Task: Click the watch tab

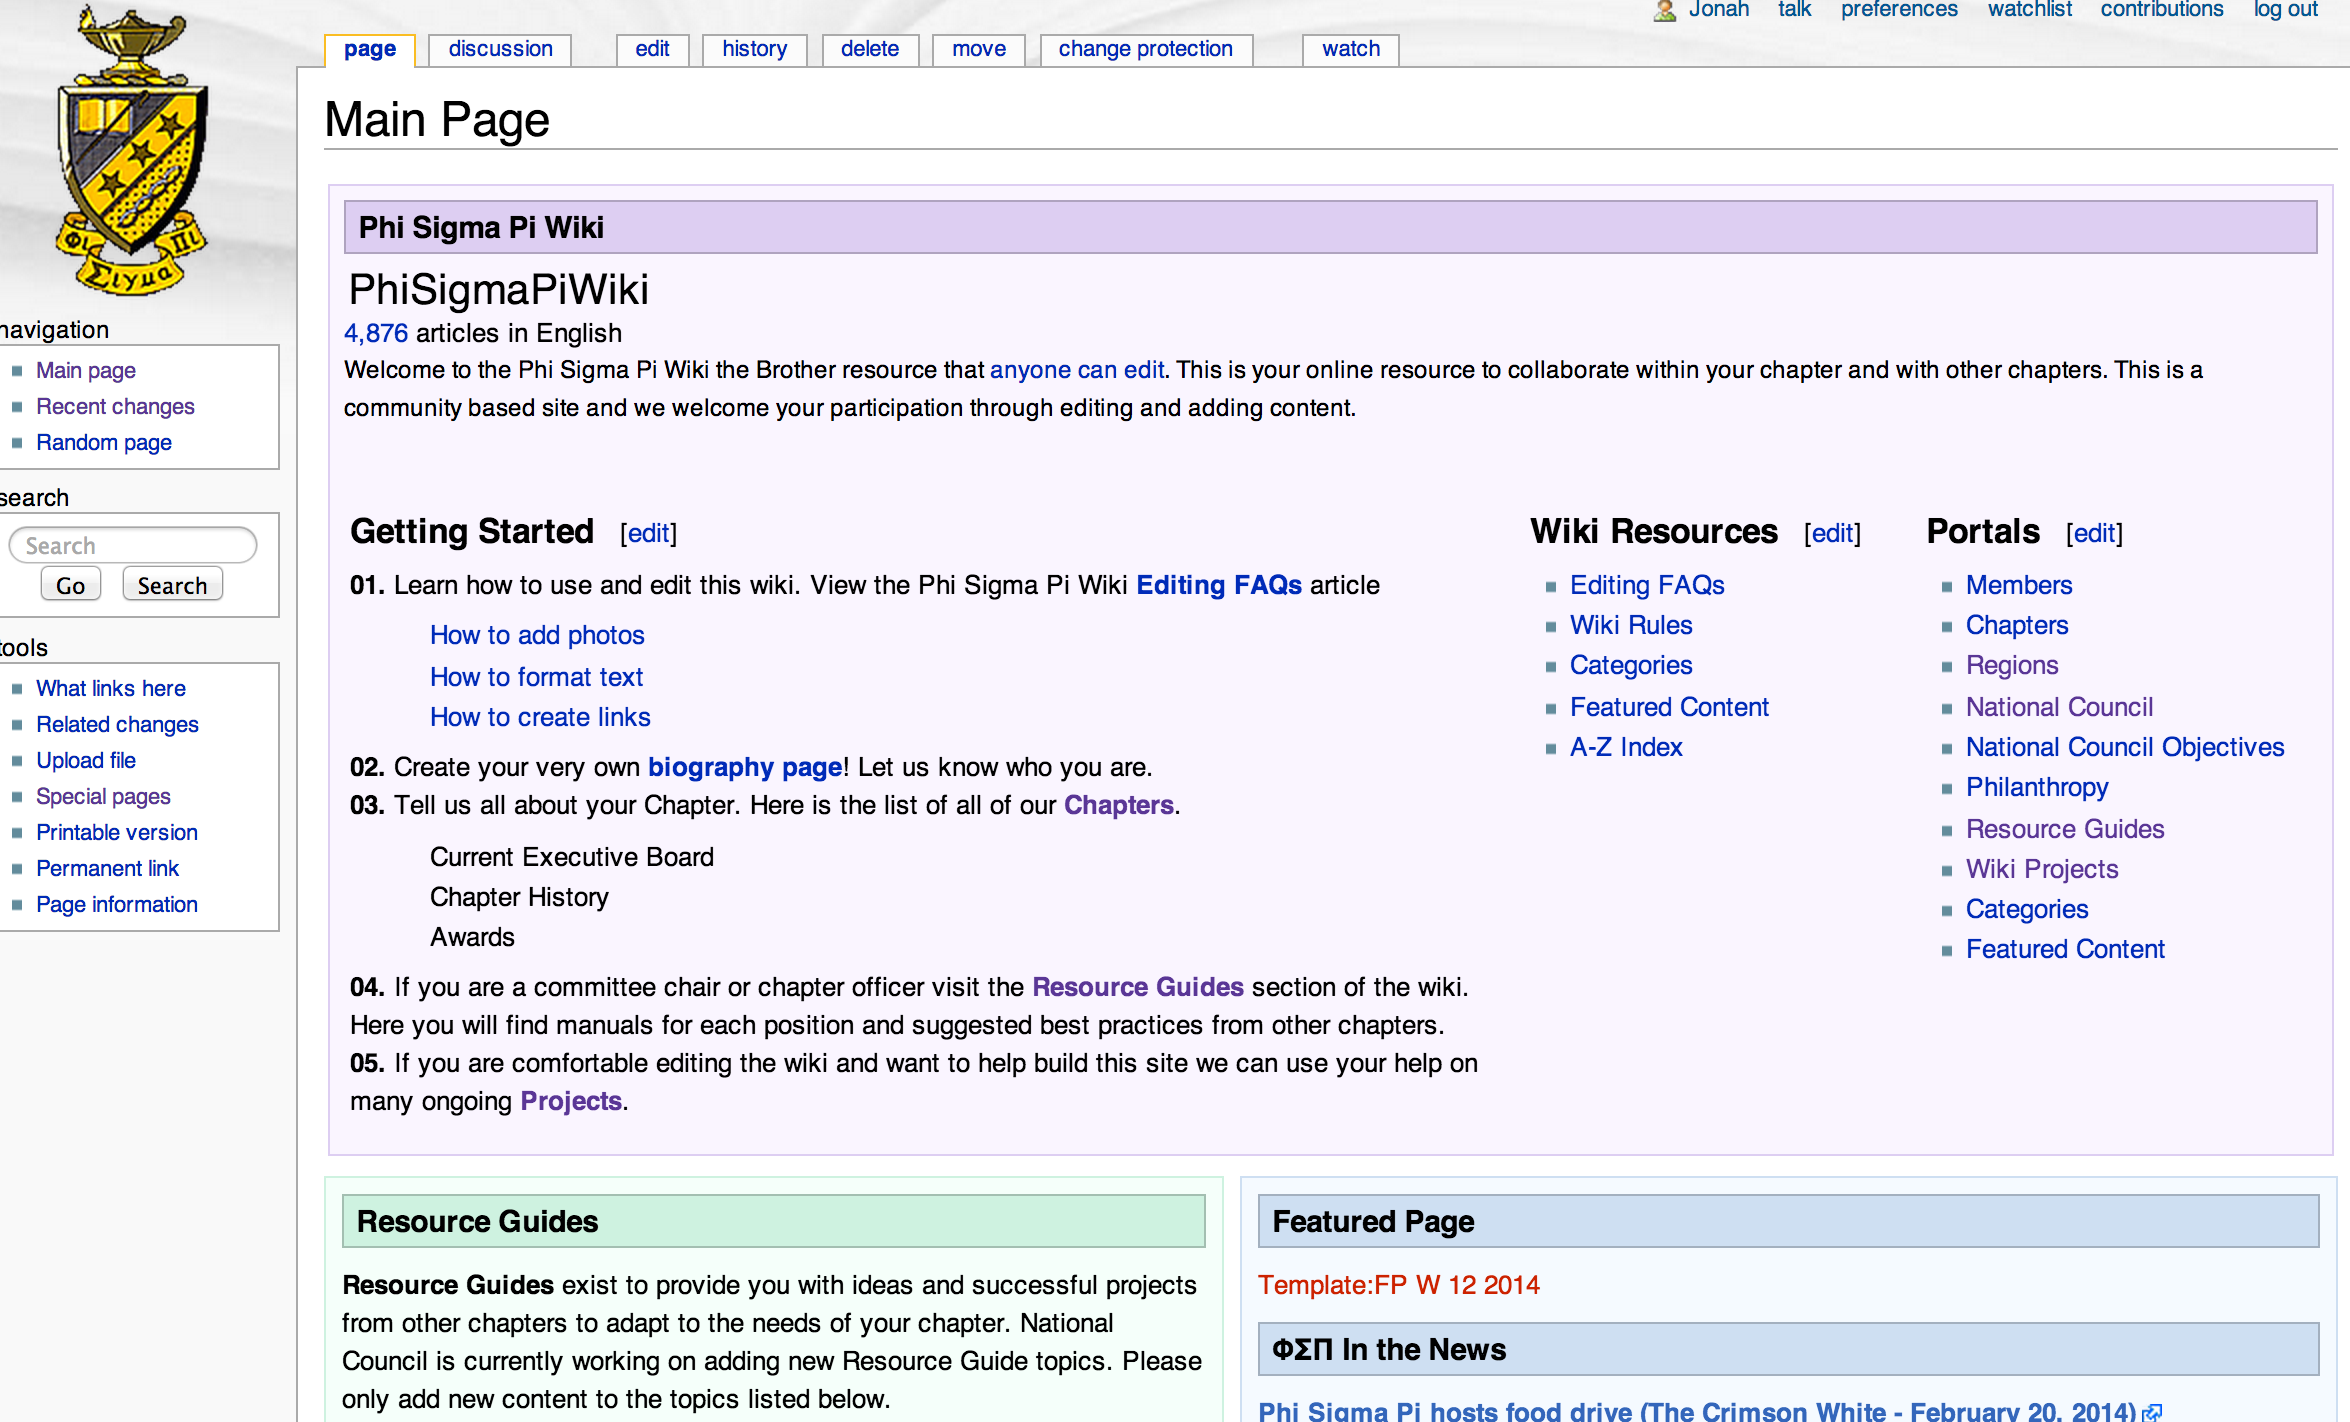Action: point(1350,49)
